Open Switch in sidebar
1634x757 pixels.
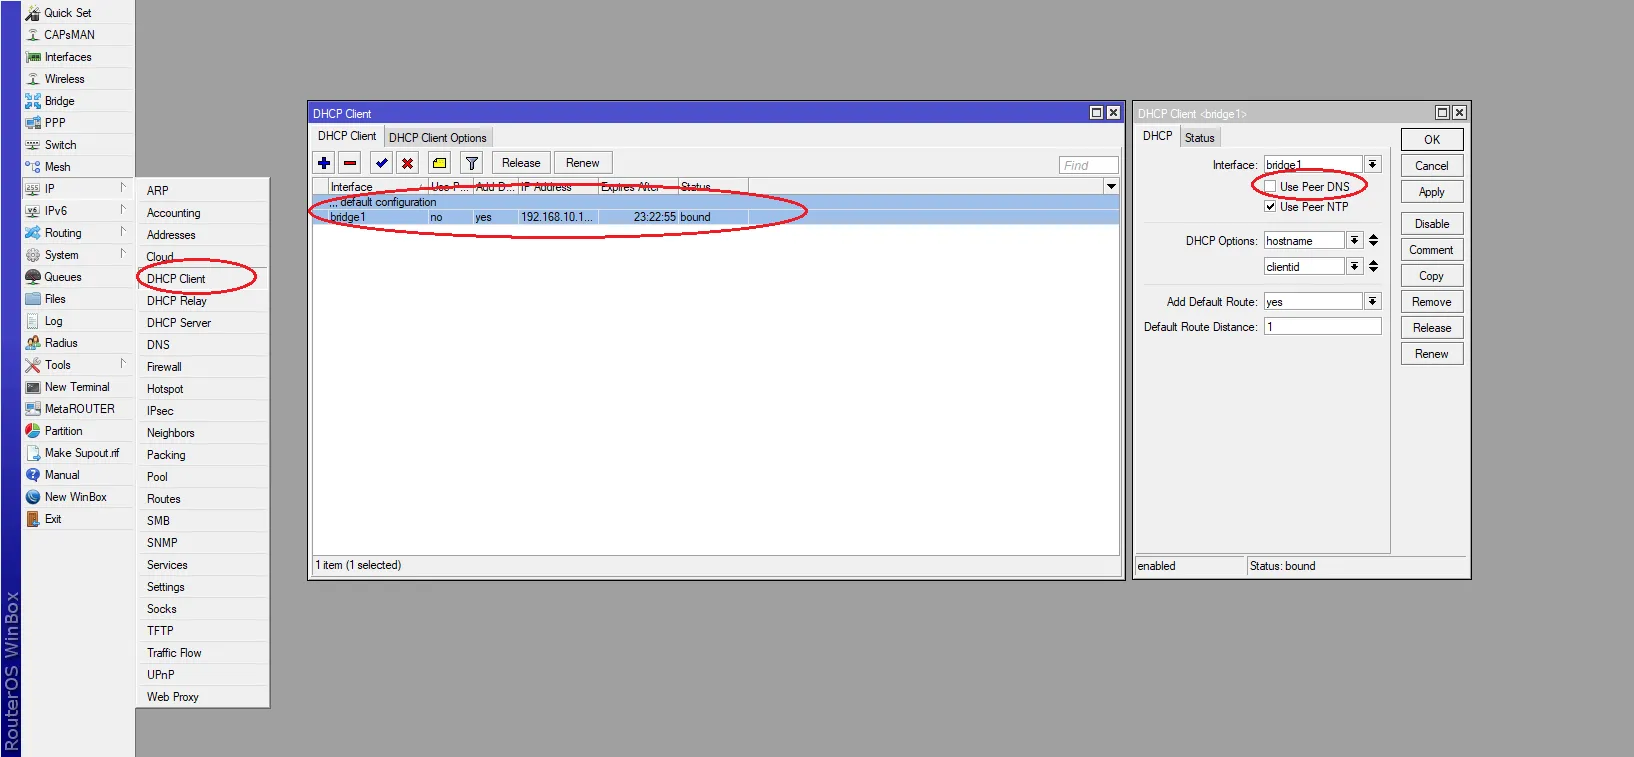pyautogui.click(x=60, y=145)
